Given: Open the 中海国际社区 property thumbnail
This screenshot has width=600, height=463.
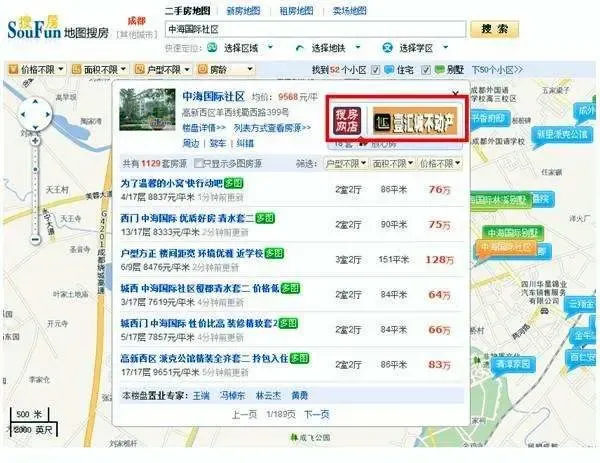Looking at the screenshot, I should pyautogui.click(x=147, y=109).
